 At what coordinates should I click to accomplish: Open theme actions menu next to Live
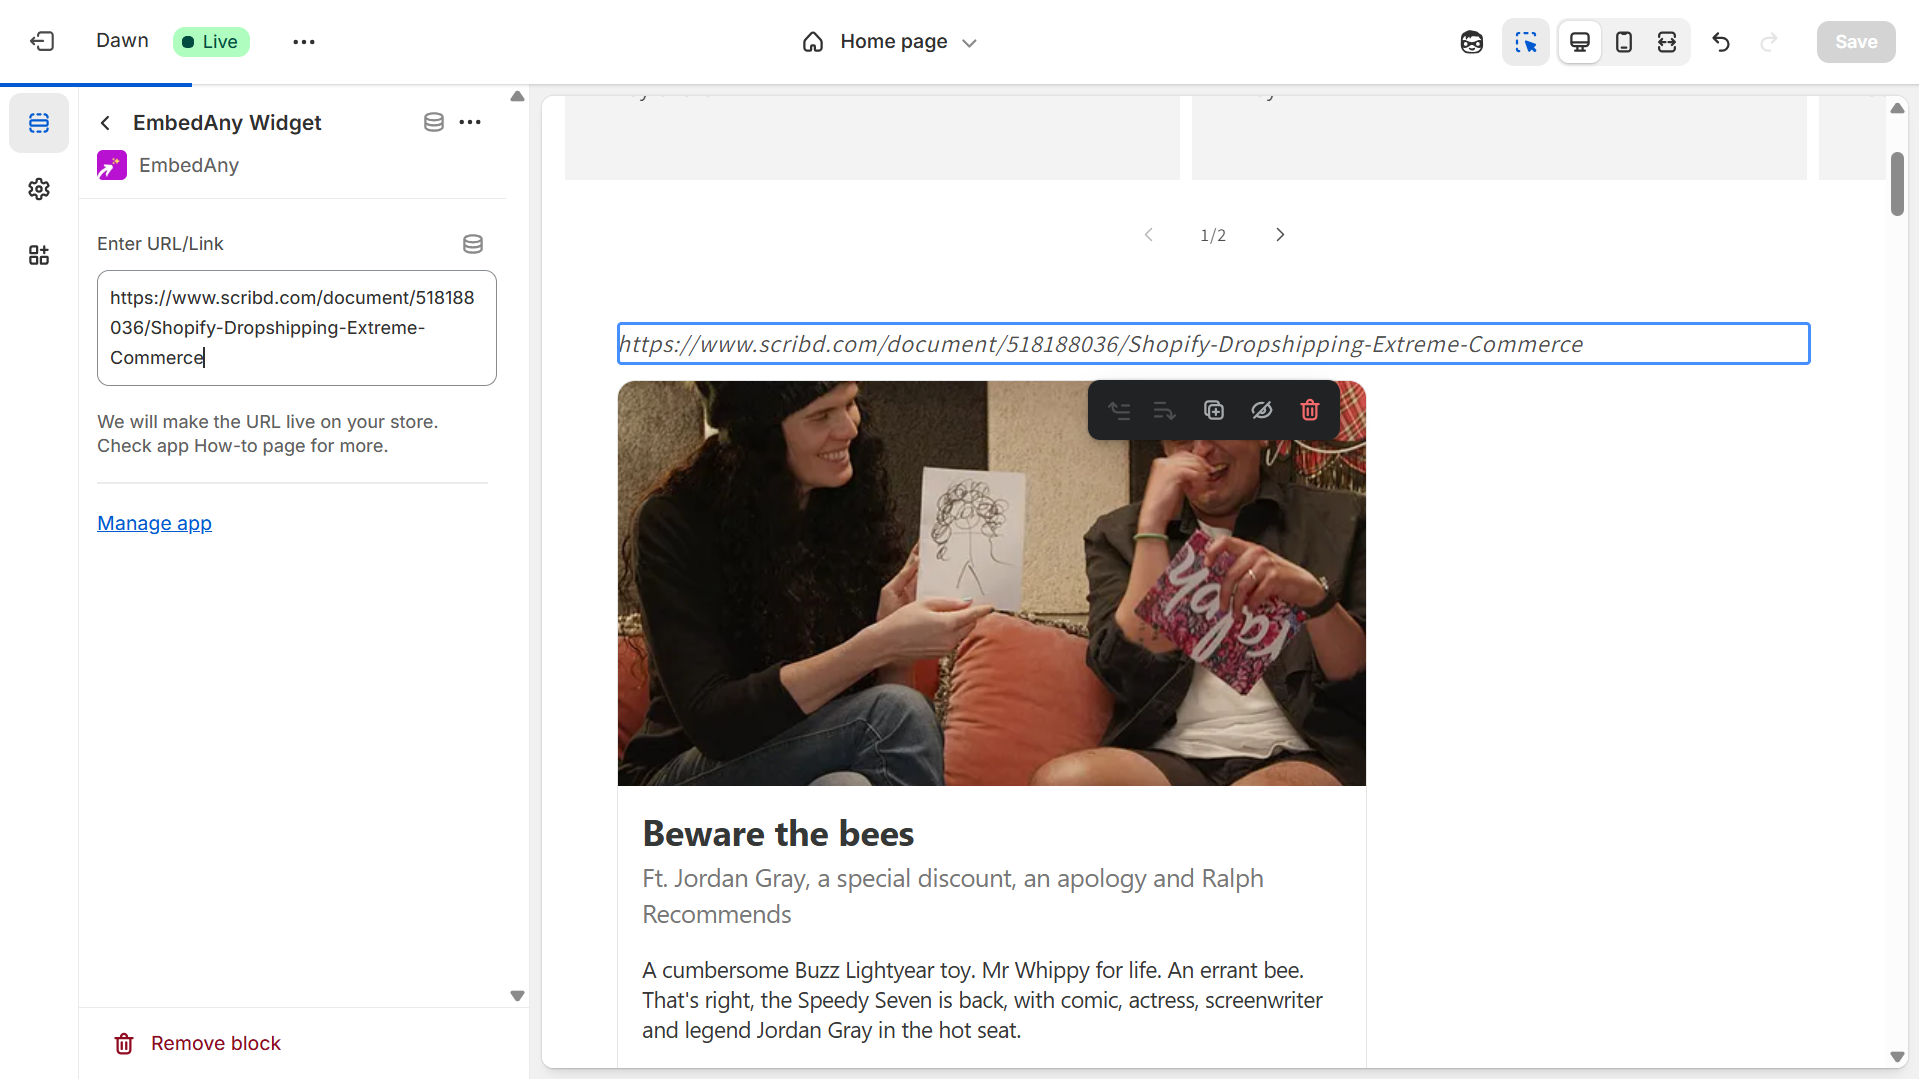tap(304, 42)
